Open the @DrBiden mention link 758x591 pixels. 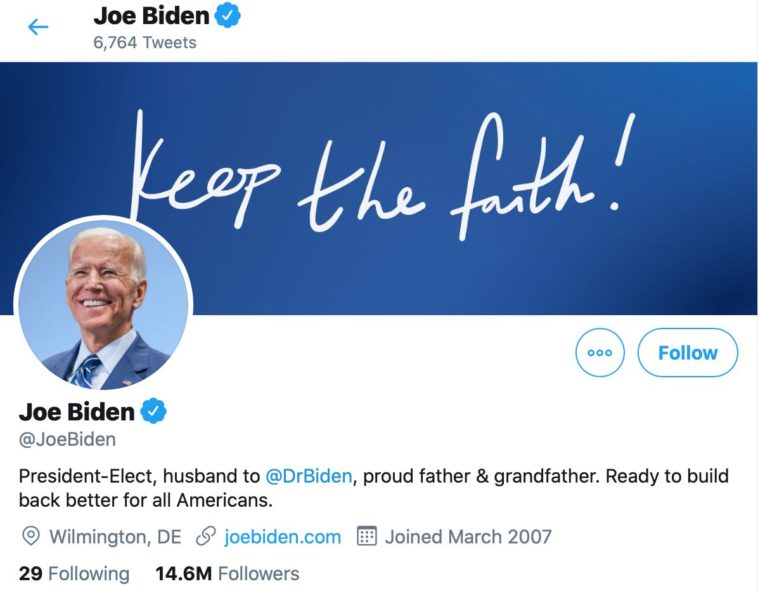[309, 476]
